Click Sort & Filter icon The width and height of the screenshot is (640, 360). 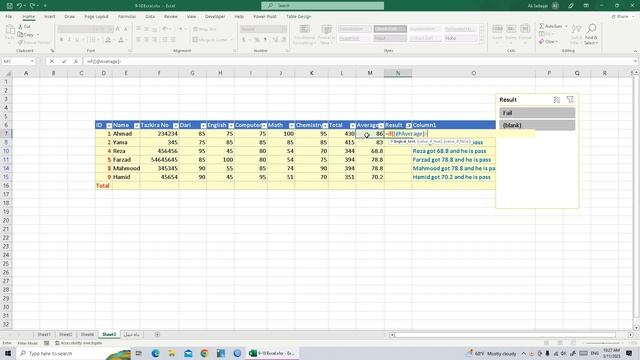coord(576,29)
